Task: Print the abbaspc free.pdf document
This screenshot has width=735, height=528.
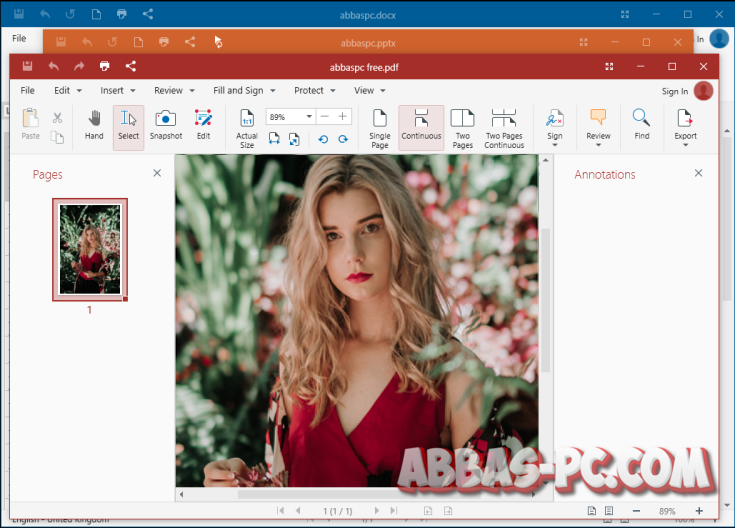Action: (105, 66)
